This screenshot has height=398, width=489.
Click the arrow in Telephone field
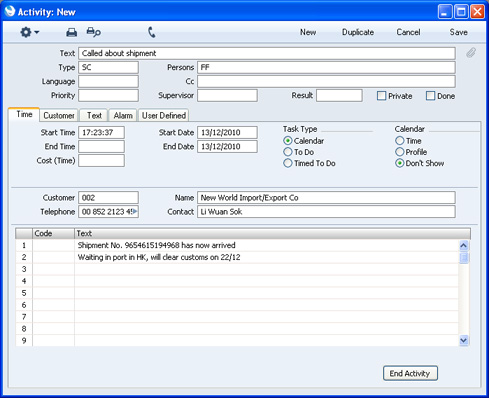(135, 212)
